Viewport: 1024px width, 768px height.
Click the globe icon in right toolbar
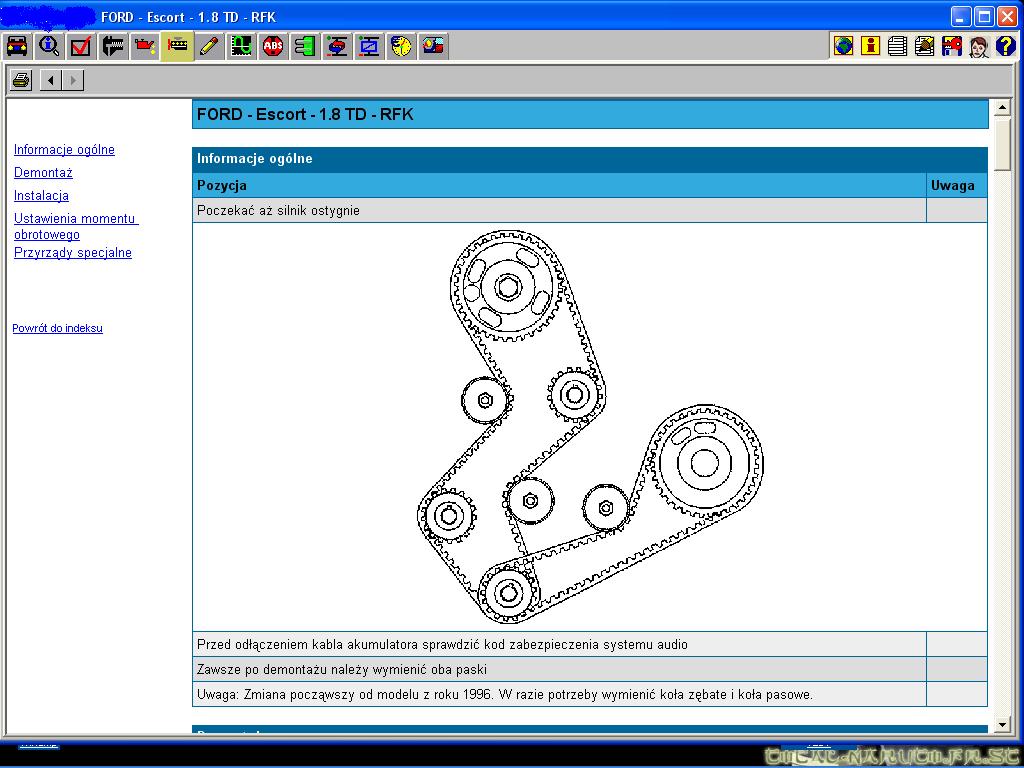point(843,46)
